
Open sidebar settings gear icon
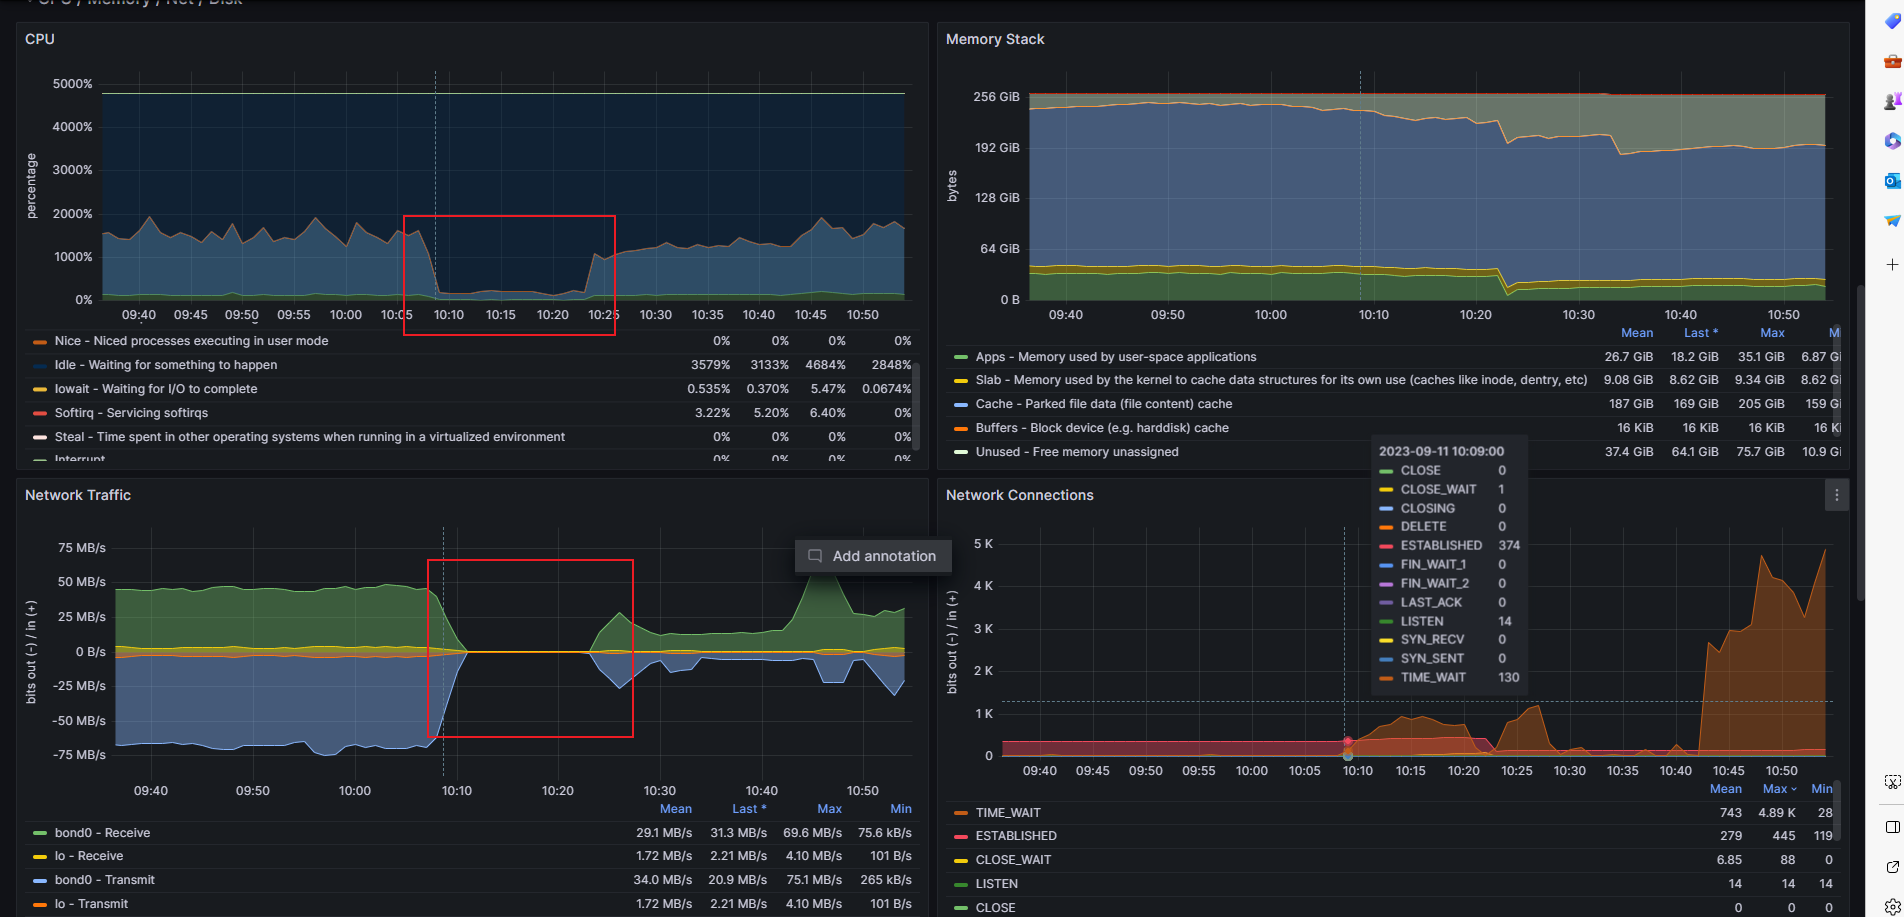click(1892, 907)
